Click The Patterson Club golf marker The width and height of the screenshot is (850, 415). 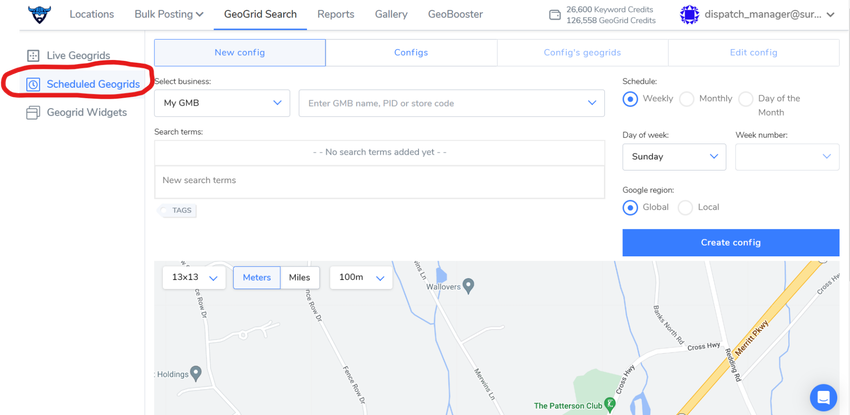tap(610, 403)
